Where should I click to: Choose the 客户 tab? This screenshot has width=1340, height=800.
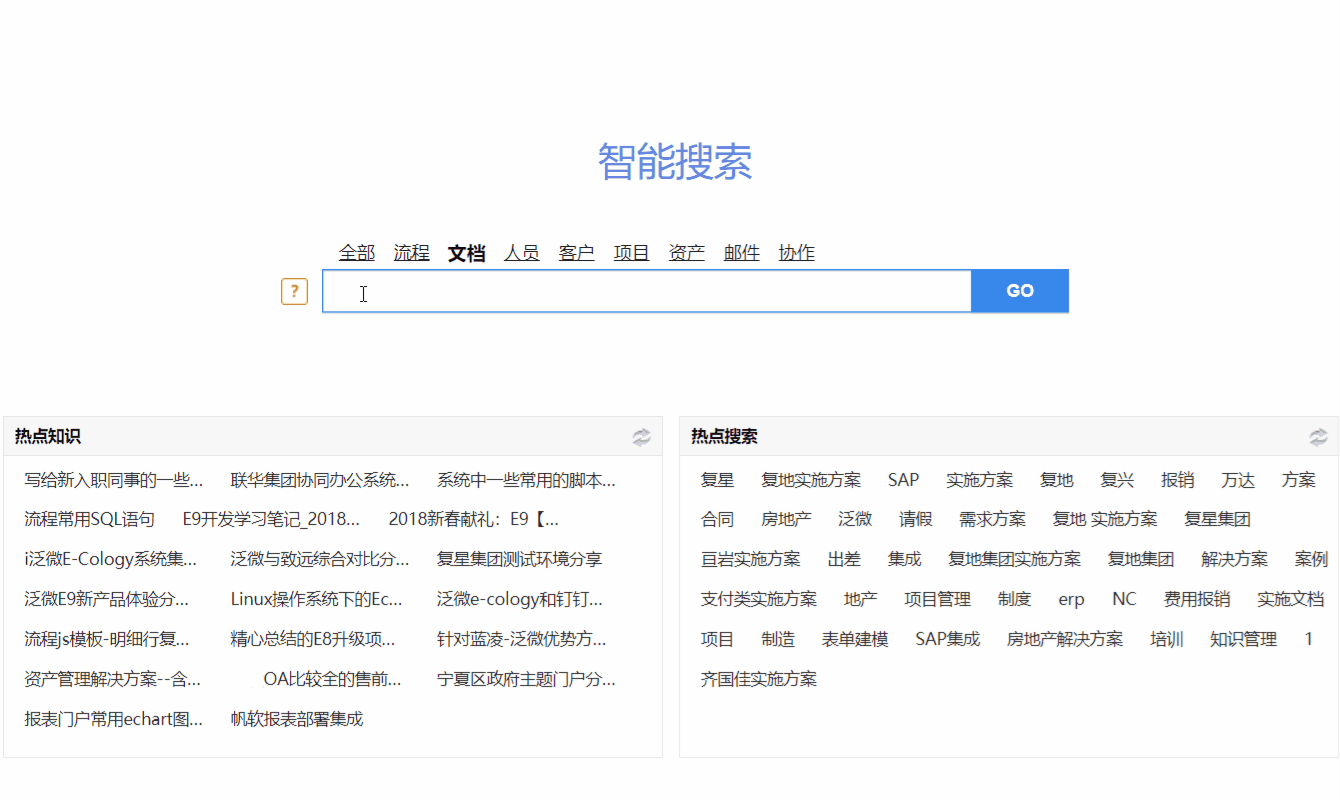[577, 253]
